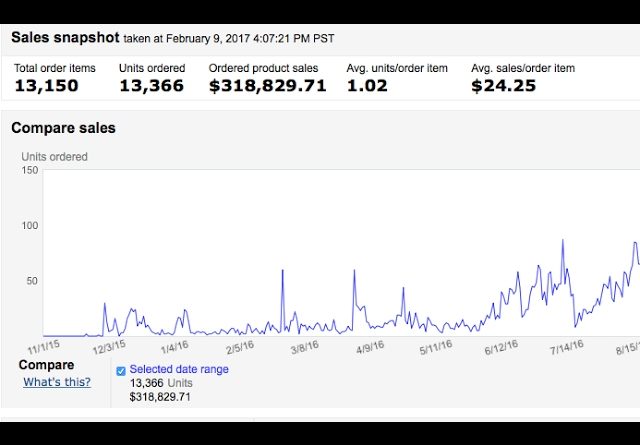Click the Selected date range label
This screenshot has width=640, height=445.
[179, 370]
